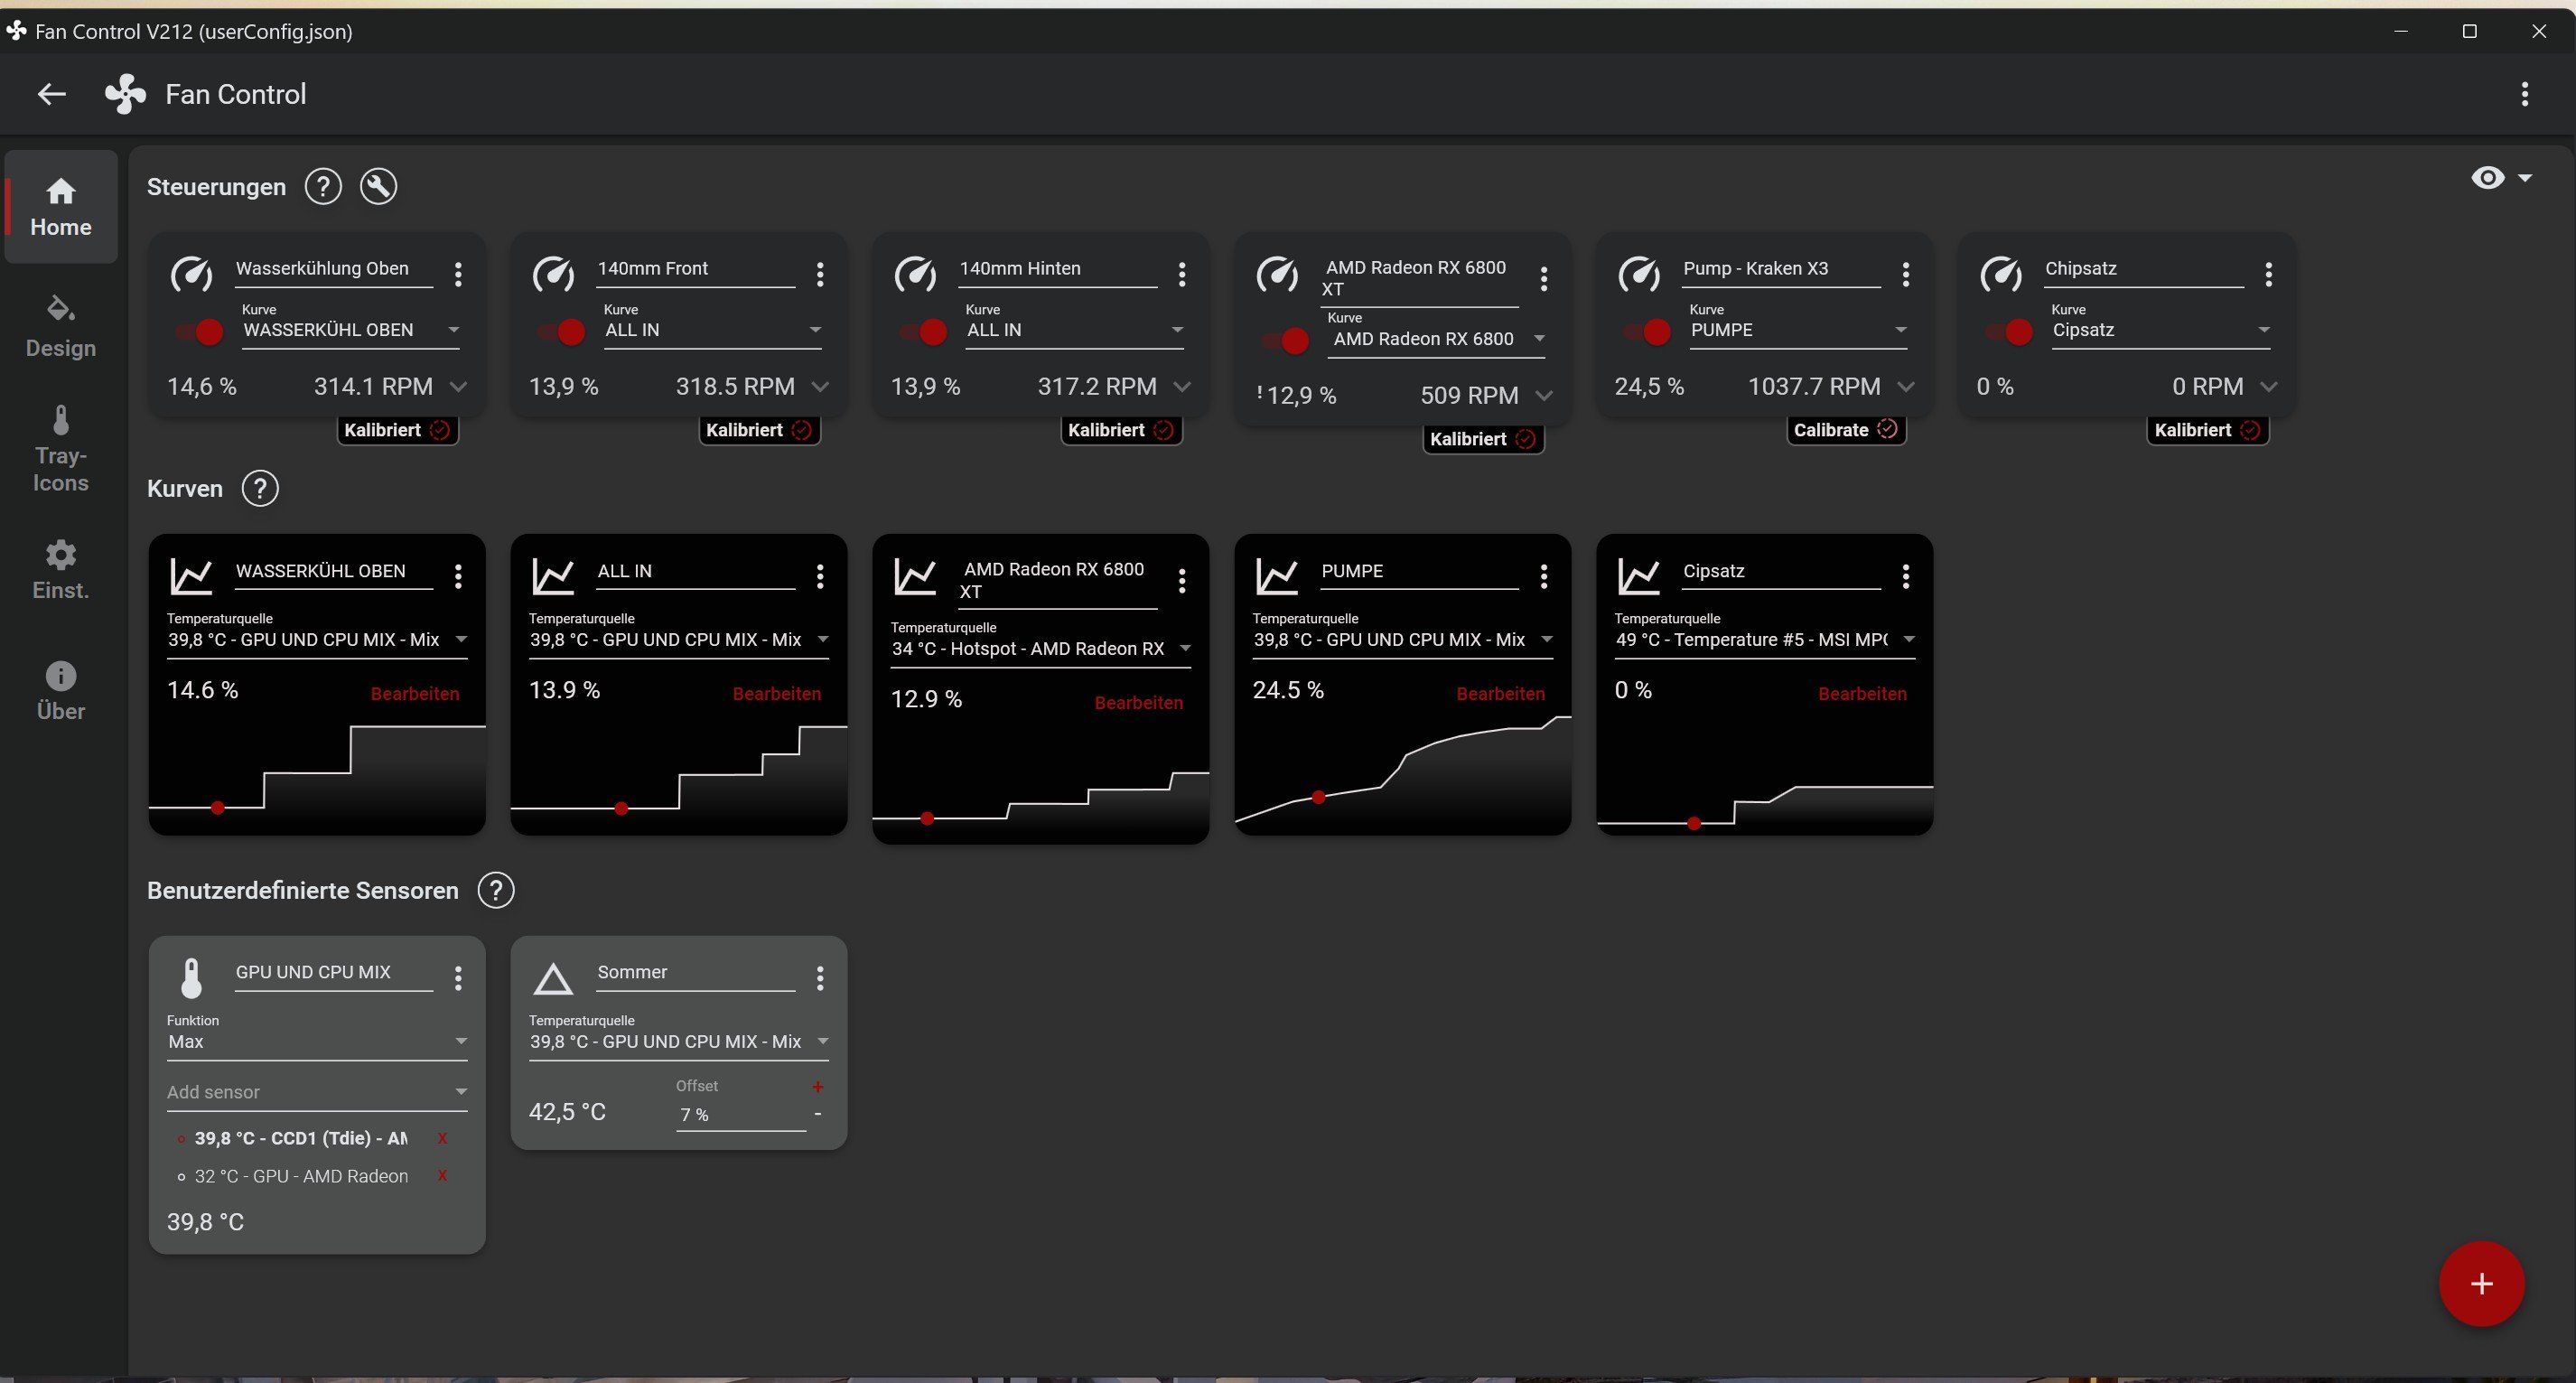Toggle the Wasserkühlung Oben control switch

tap(200, 332)
